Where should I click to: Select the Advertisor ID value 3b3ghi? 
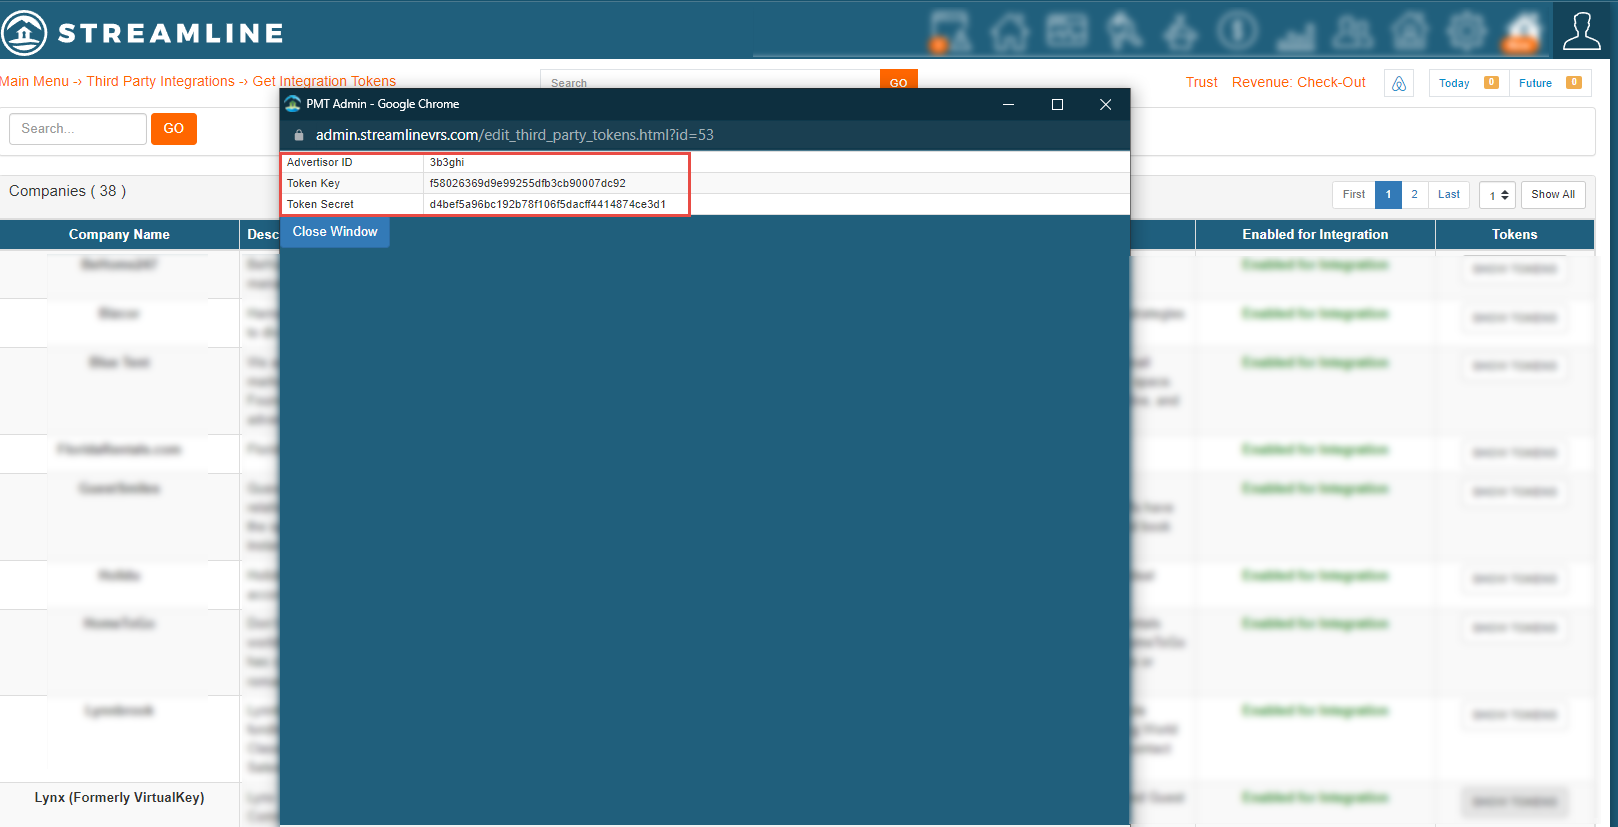(x=447, y=163)
